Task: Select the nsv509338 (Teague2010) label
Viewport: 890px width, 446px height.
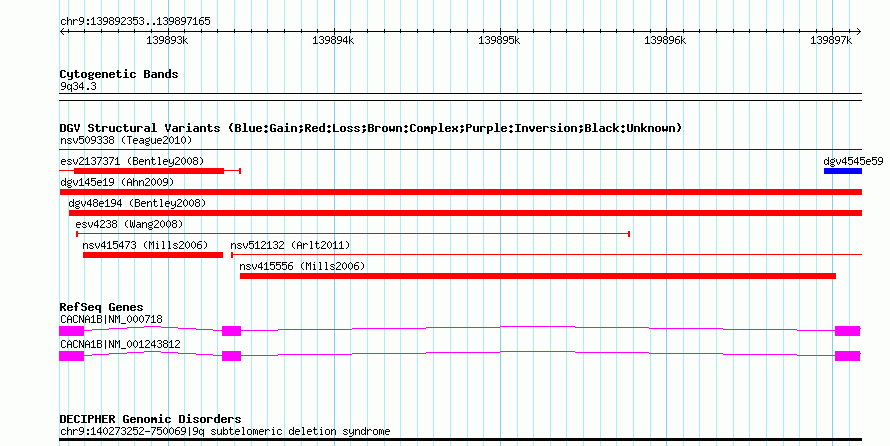Action: tap(126, 140)
